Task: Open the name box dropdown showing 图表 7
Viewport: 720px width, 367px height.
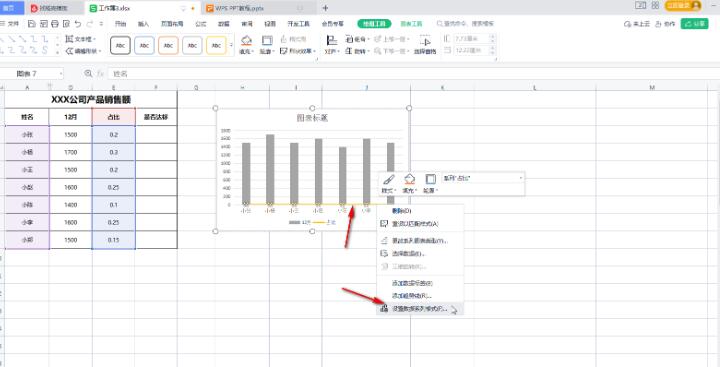Action: (x=61, y=73)
